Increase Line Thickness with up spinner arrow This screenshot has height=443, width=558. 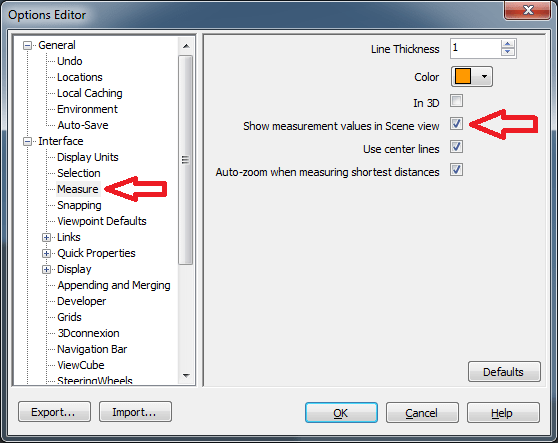[507, 44]
